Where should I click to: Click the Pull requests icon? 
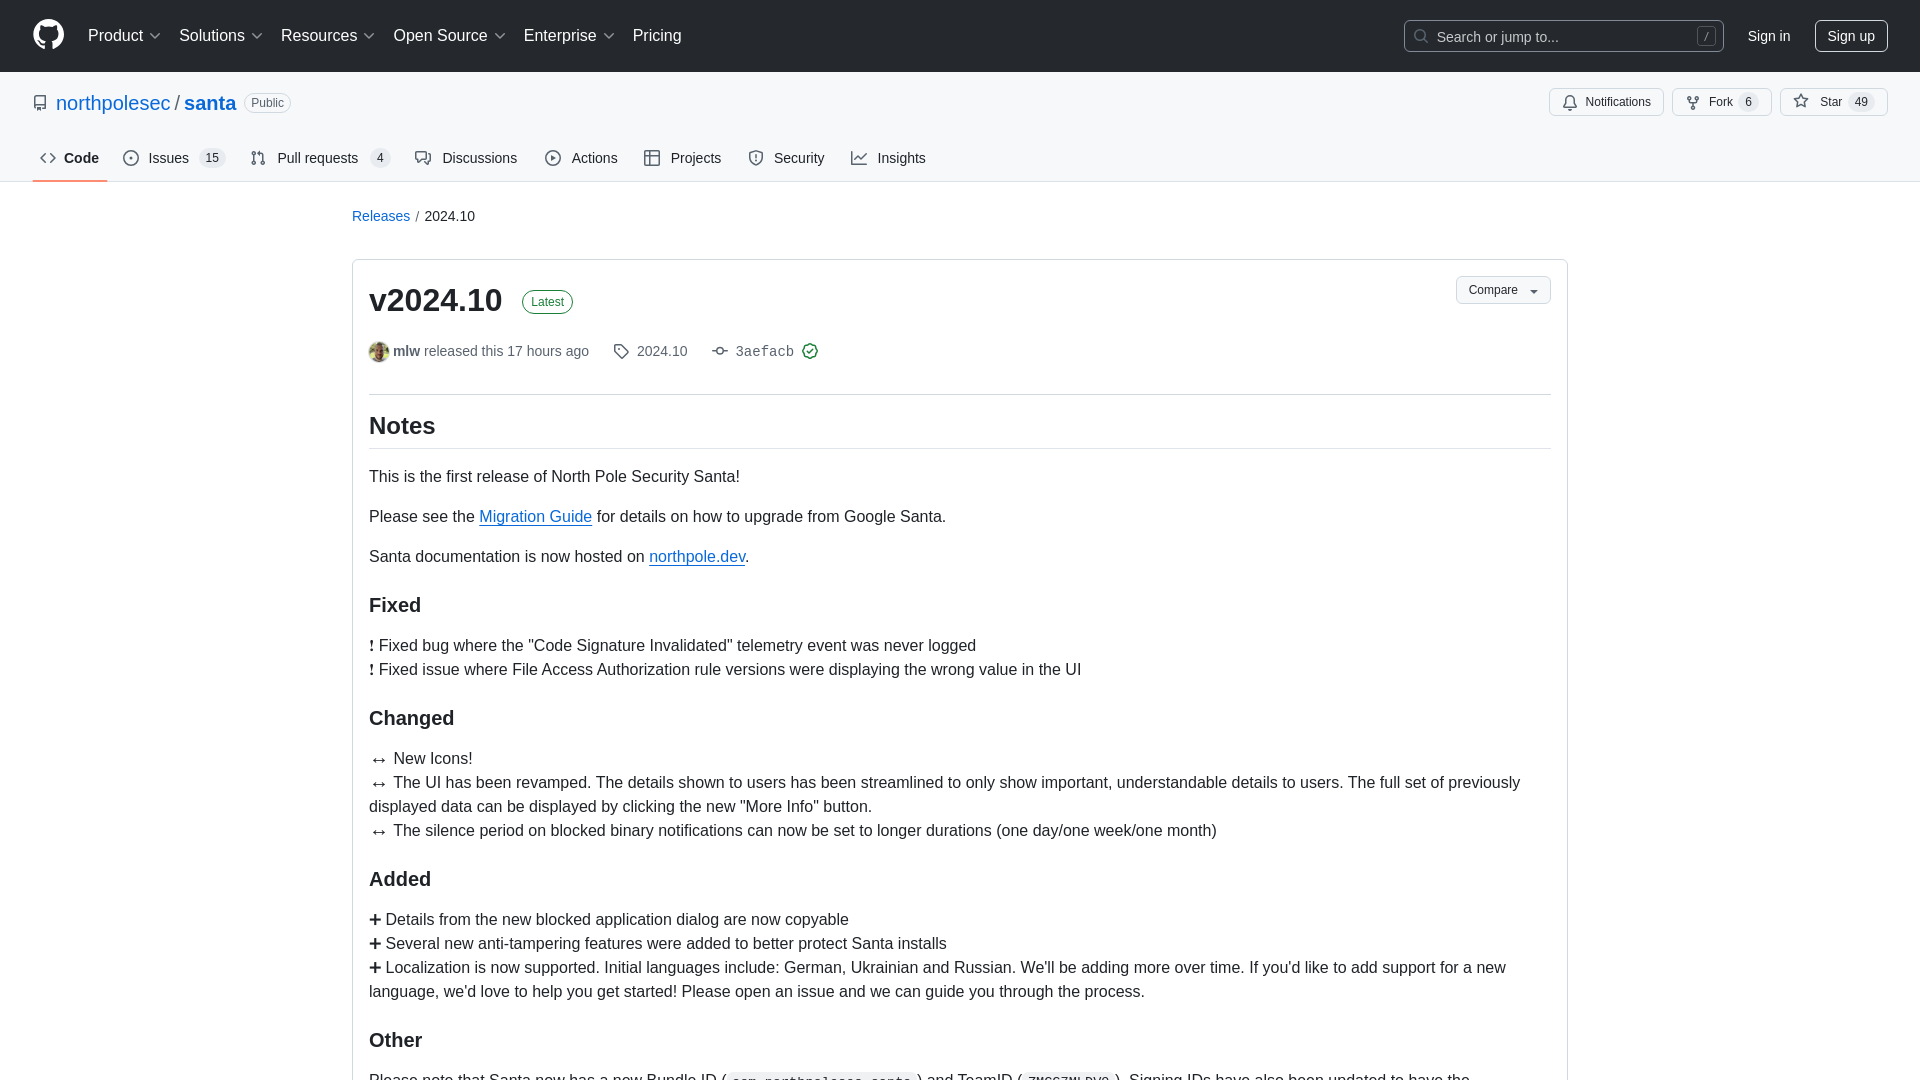point(257,158)
